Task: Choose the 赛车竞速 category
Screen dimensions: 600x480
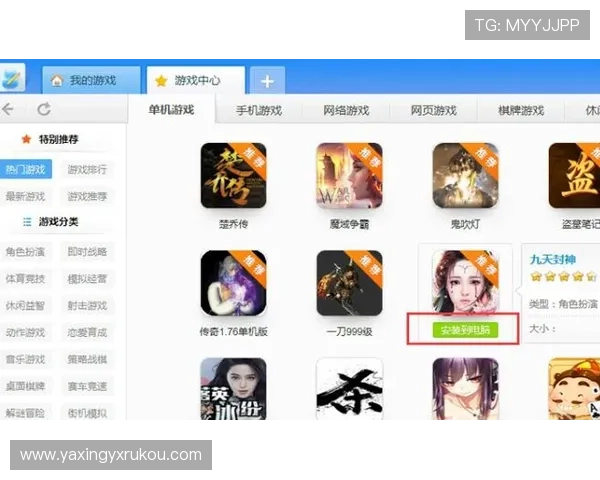Action: pos(87,387)
